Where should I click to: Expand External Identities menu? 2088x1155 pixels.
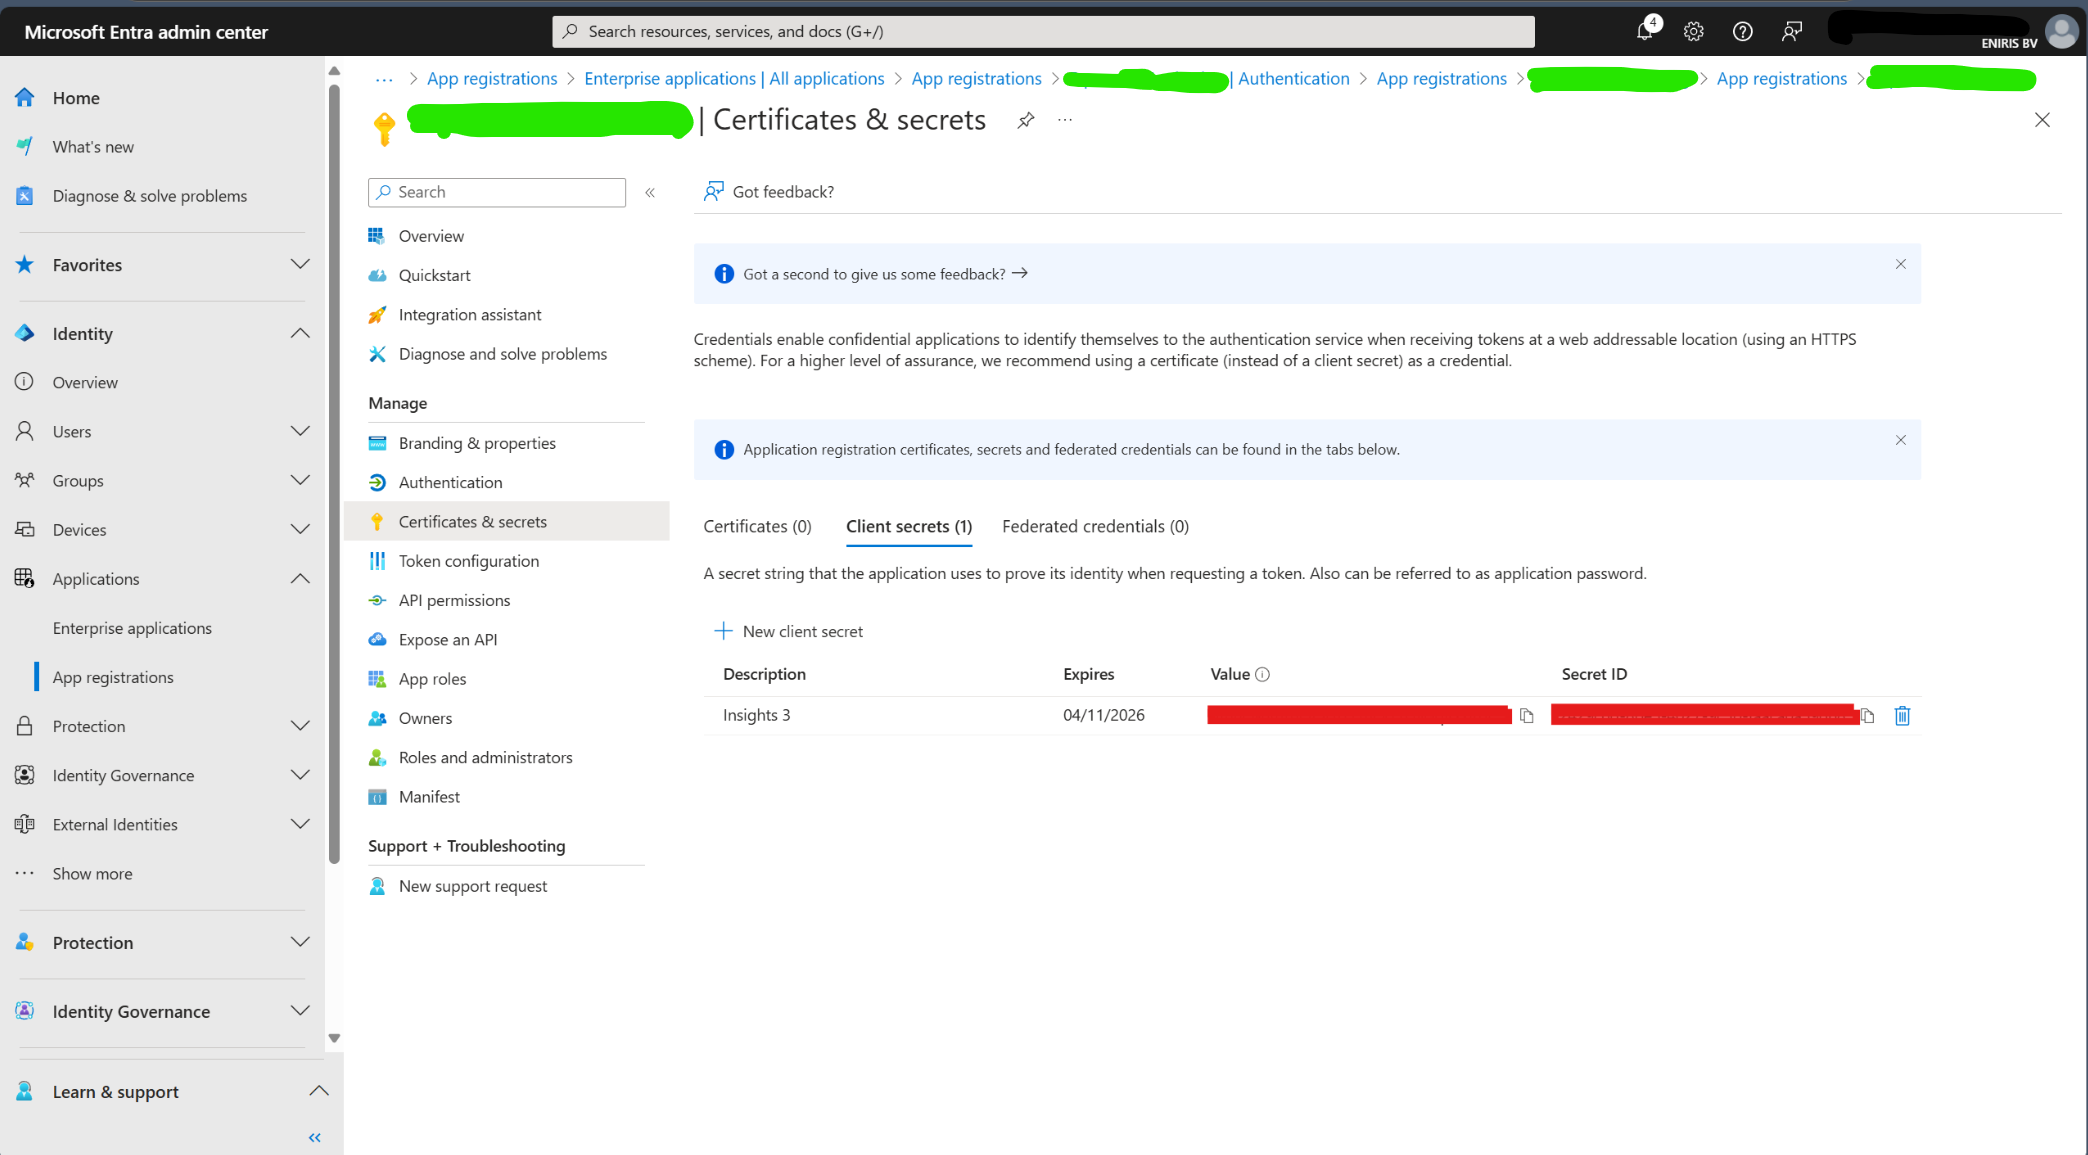300,825
